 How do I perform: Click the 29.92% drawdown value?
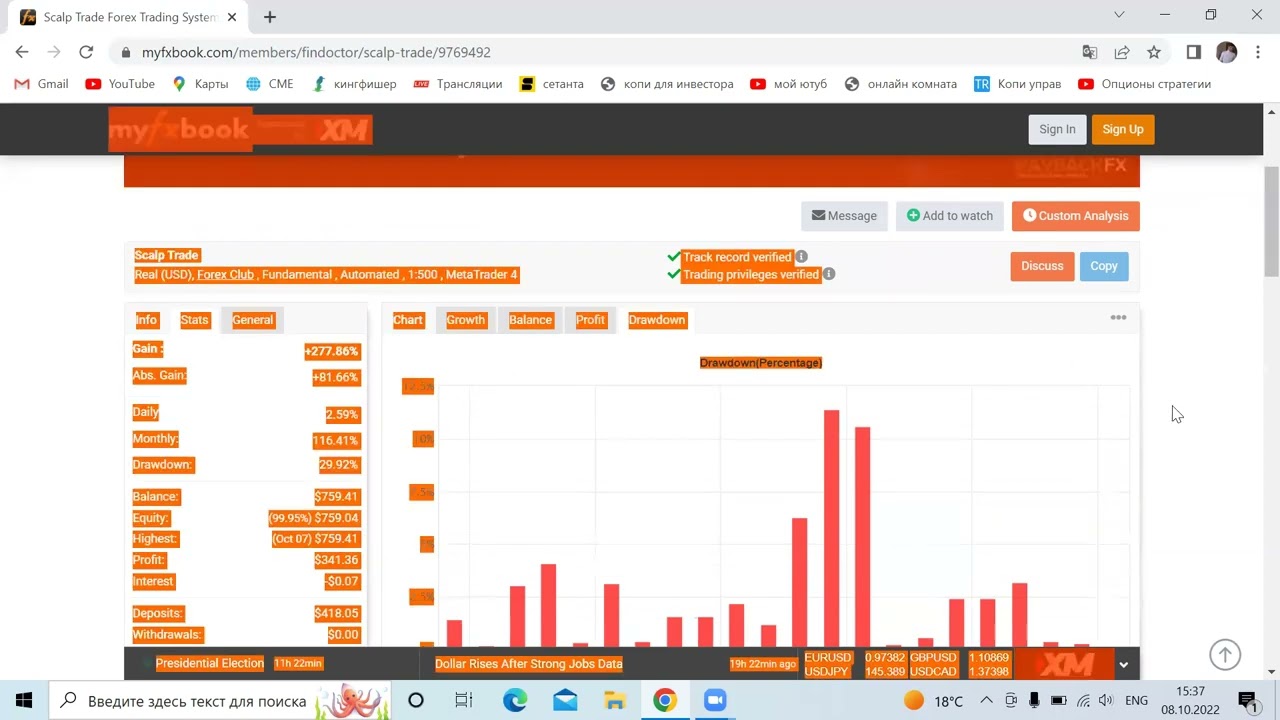[x=340, y=465]
